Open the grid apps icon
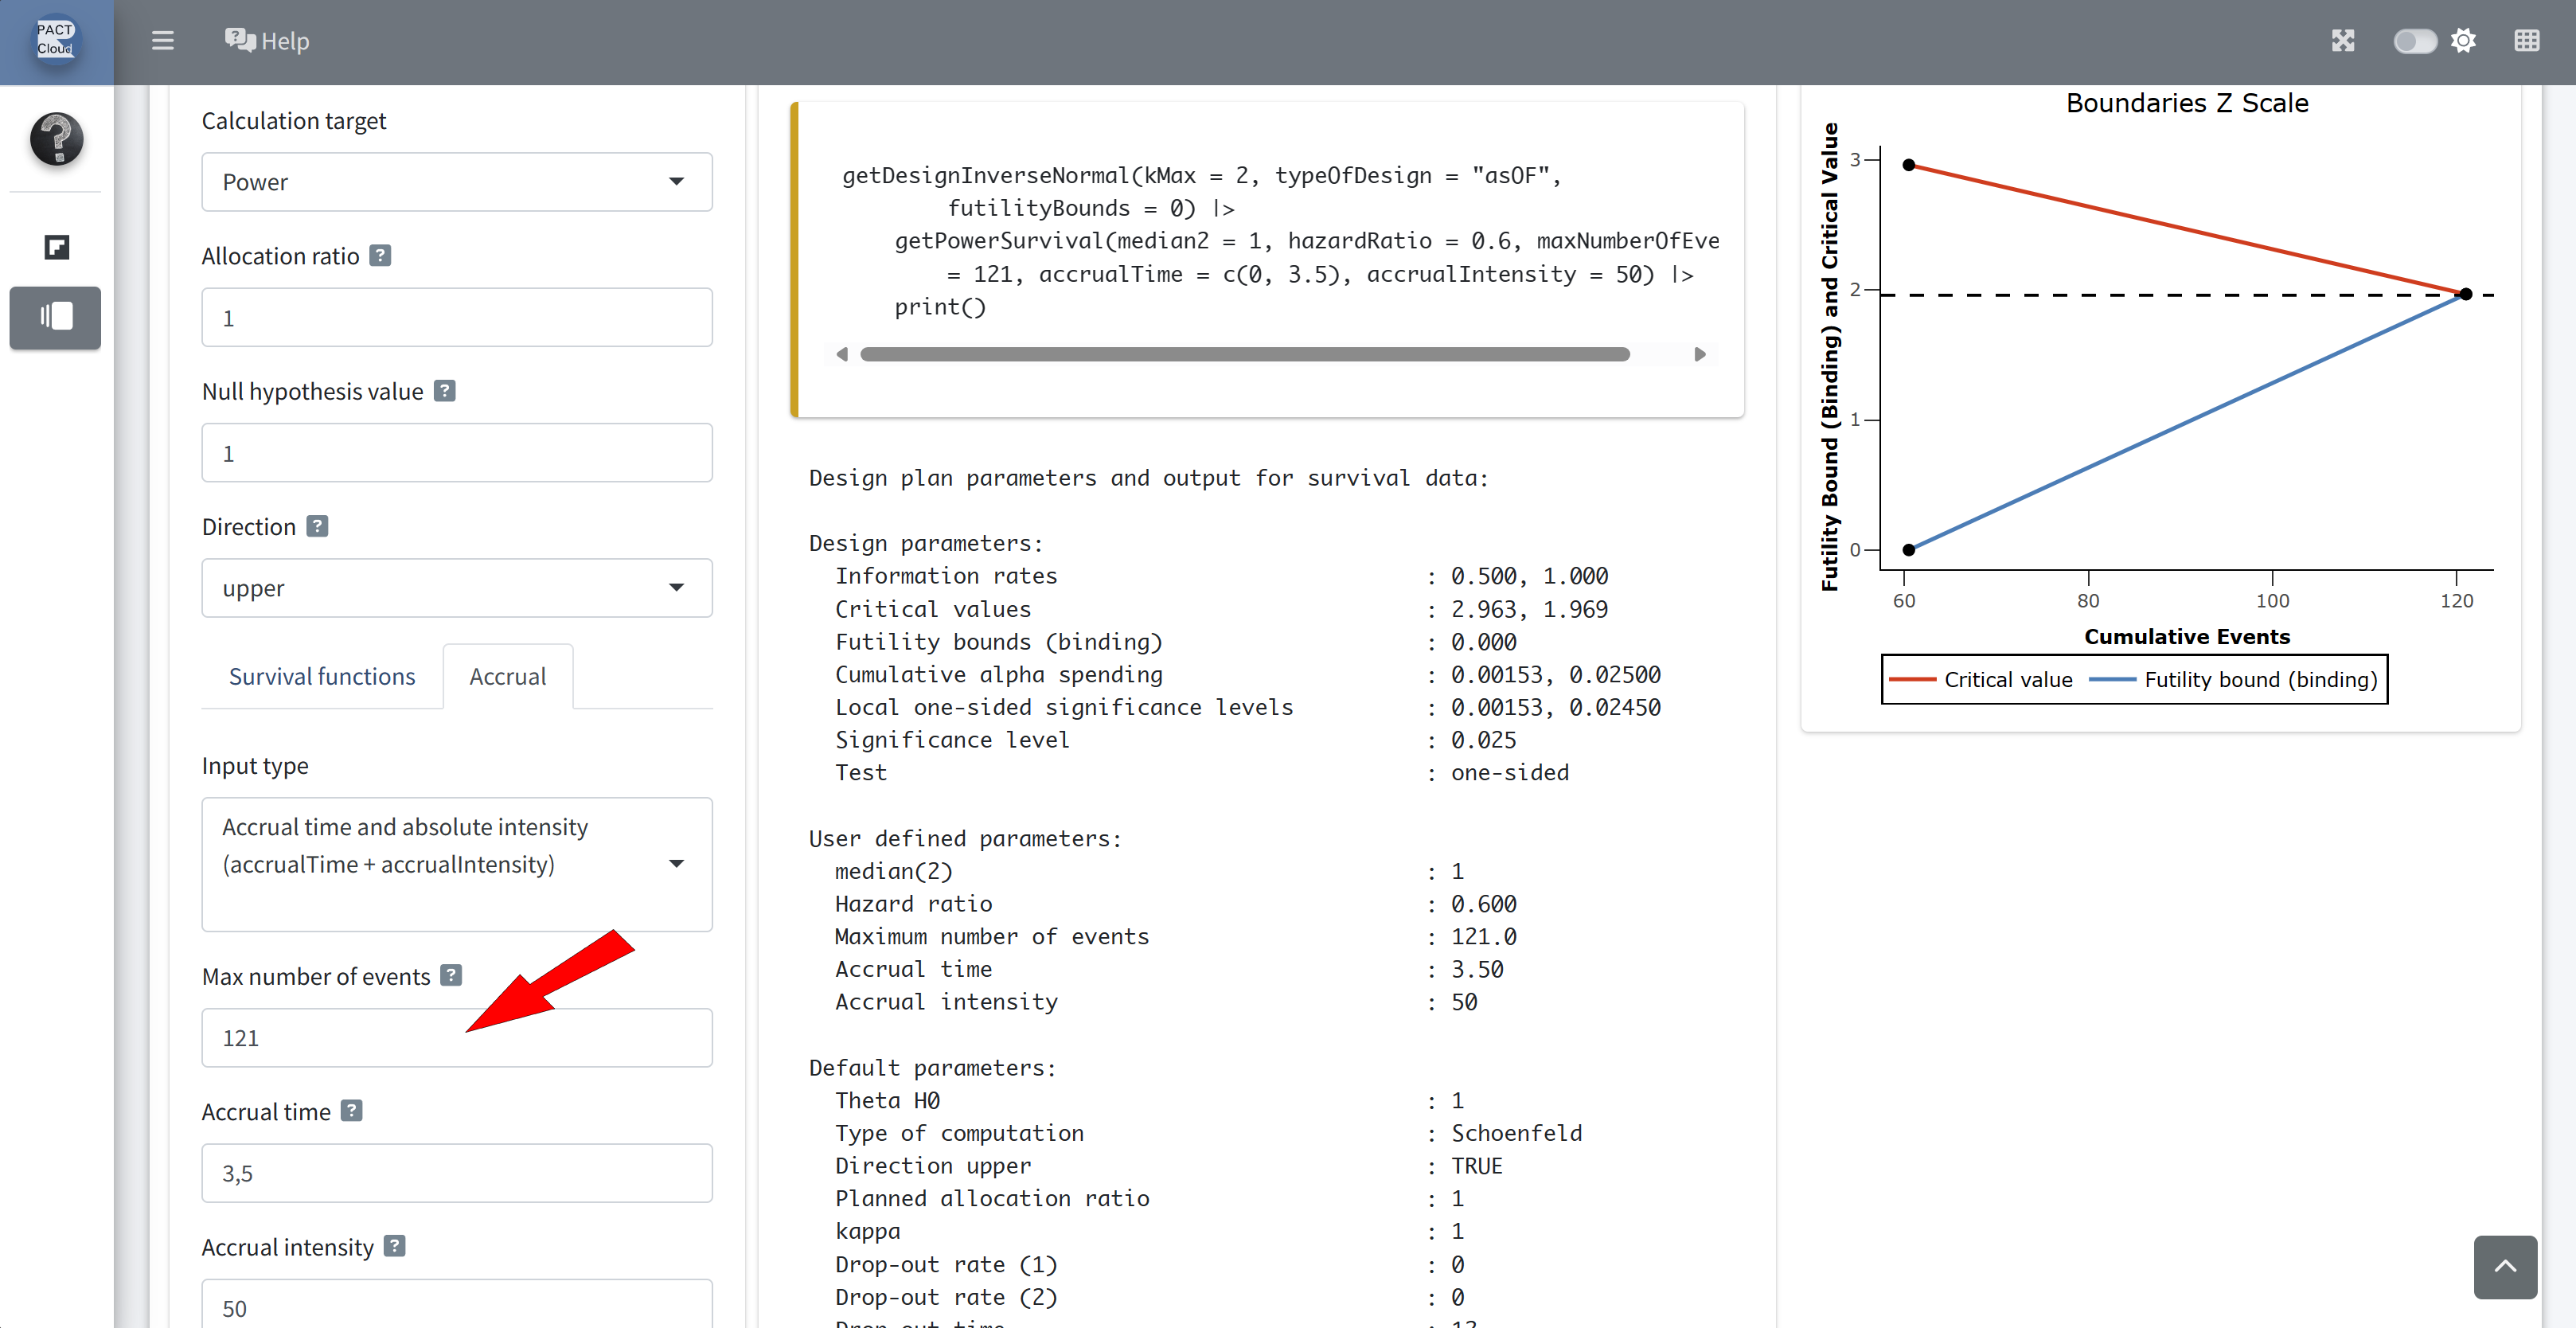This screenshot has height=1328, width=2576. [x=2526, y=41]
